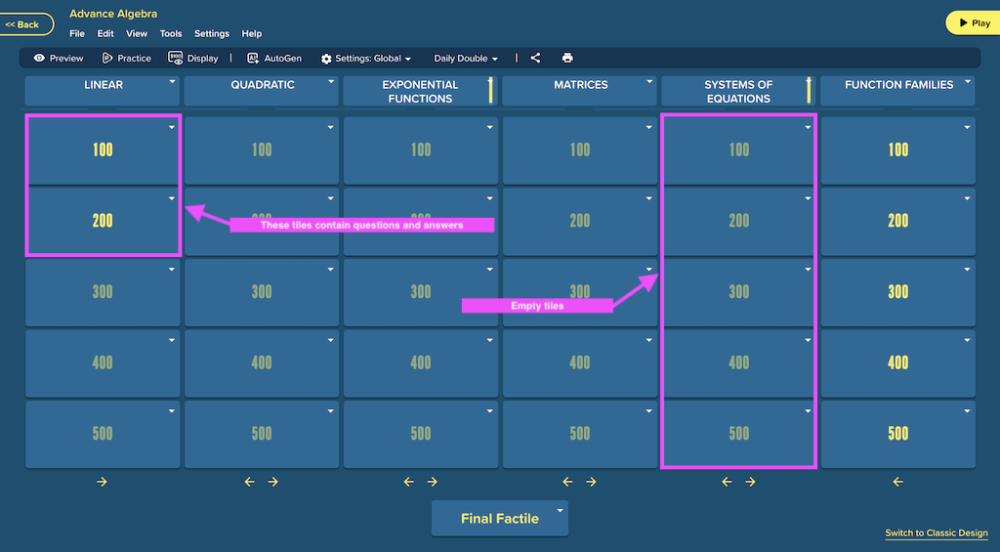Click the share icon
This screenshot has height=552, width=1000.
[x=535, y=58]
